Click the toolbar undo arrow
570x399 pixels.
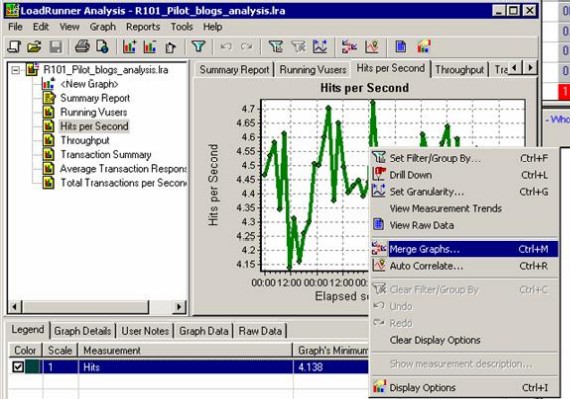click(x=226, y=47)
